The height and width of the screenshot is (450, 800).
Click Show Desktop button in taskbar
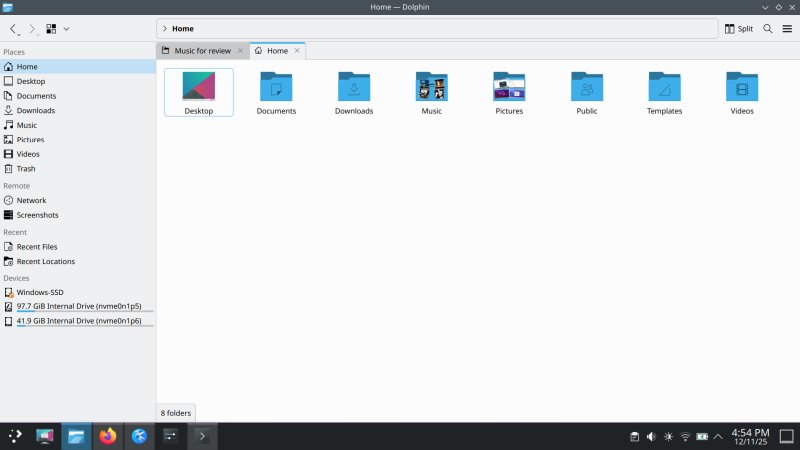tap(787, 437)
